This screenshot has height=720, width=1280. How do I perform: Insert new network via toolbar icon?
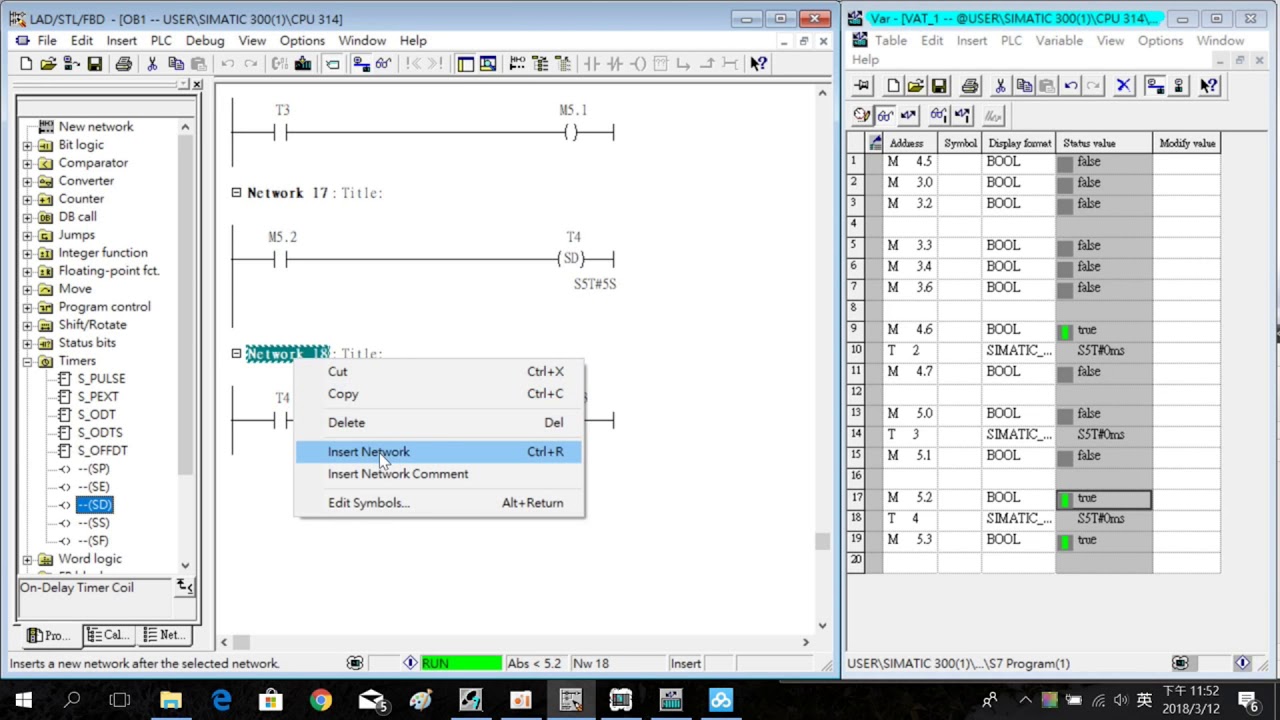tap(517, 64)
